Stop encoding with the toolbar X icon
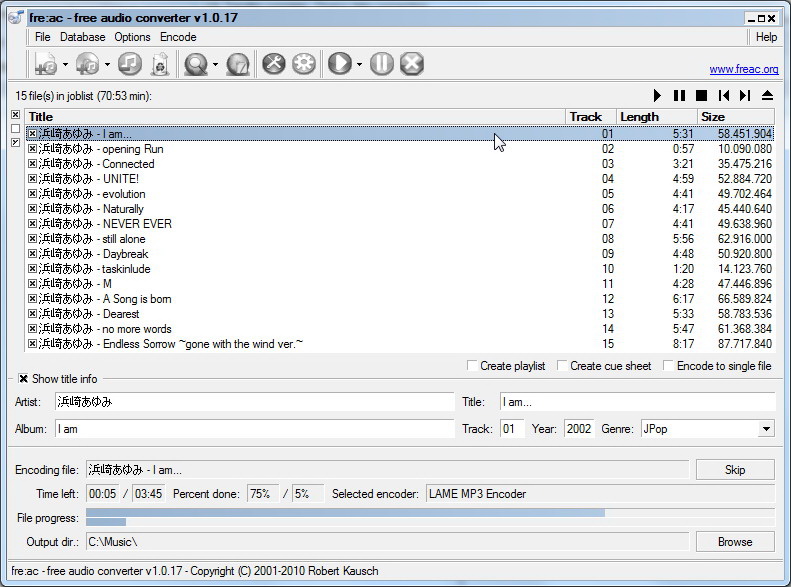 tap(411, 64)
